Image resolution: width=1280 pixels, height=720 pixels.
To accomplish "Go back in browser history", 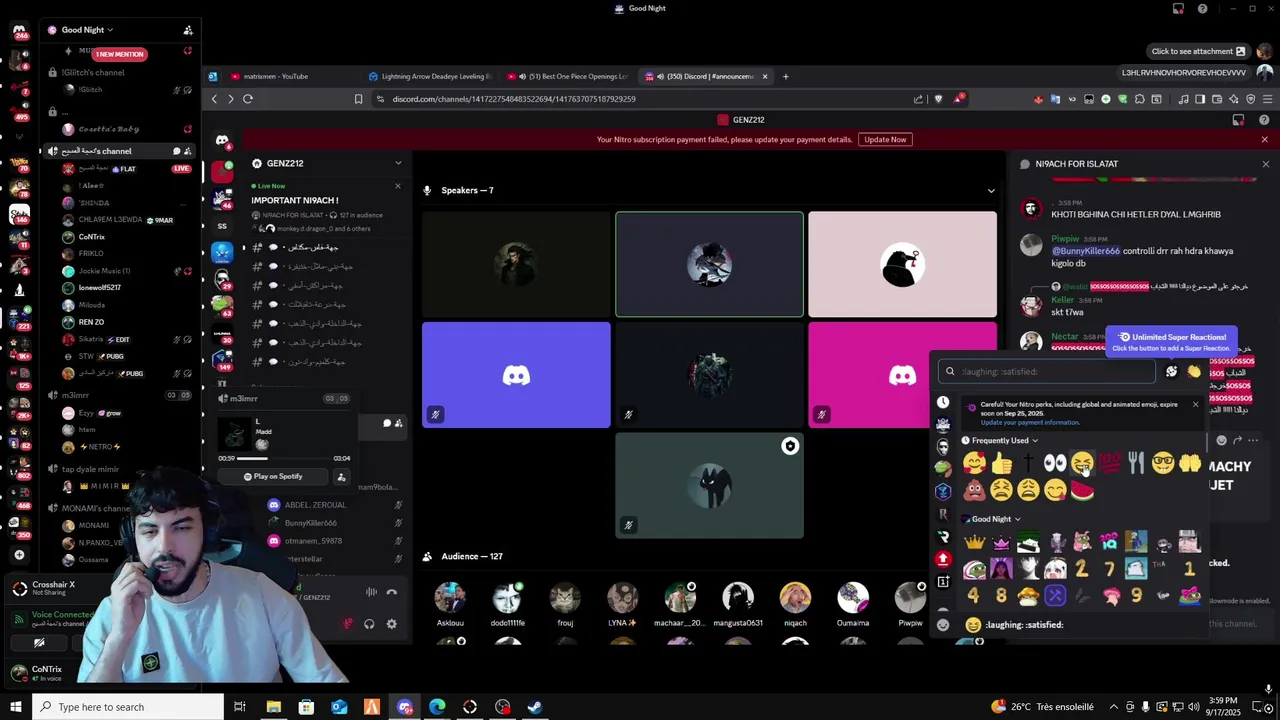I will (x=214, y=99).
